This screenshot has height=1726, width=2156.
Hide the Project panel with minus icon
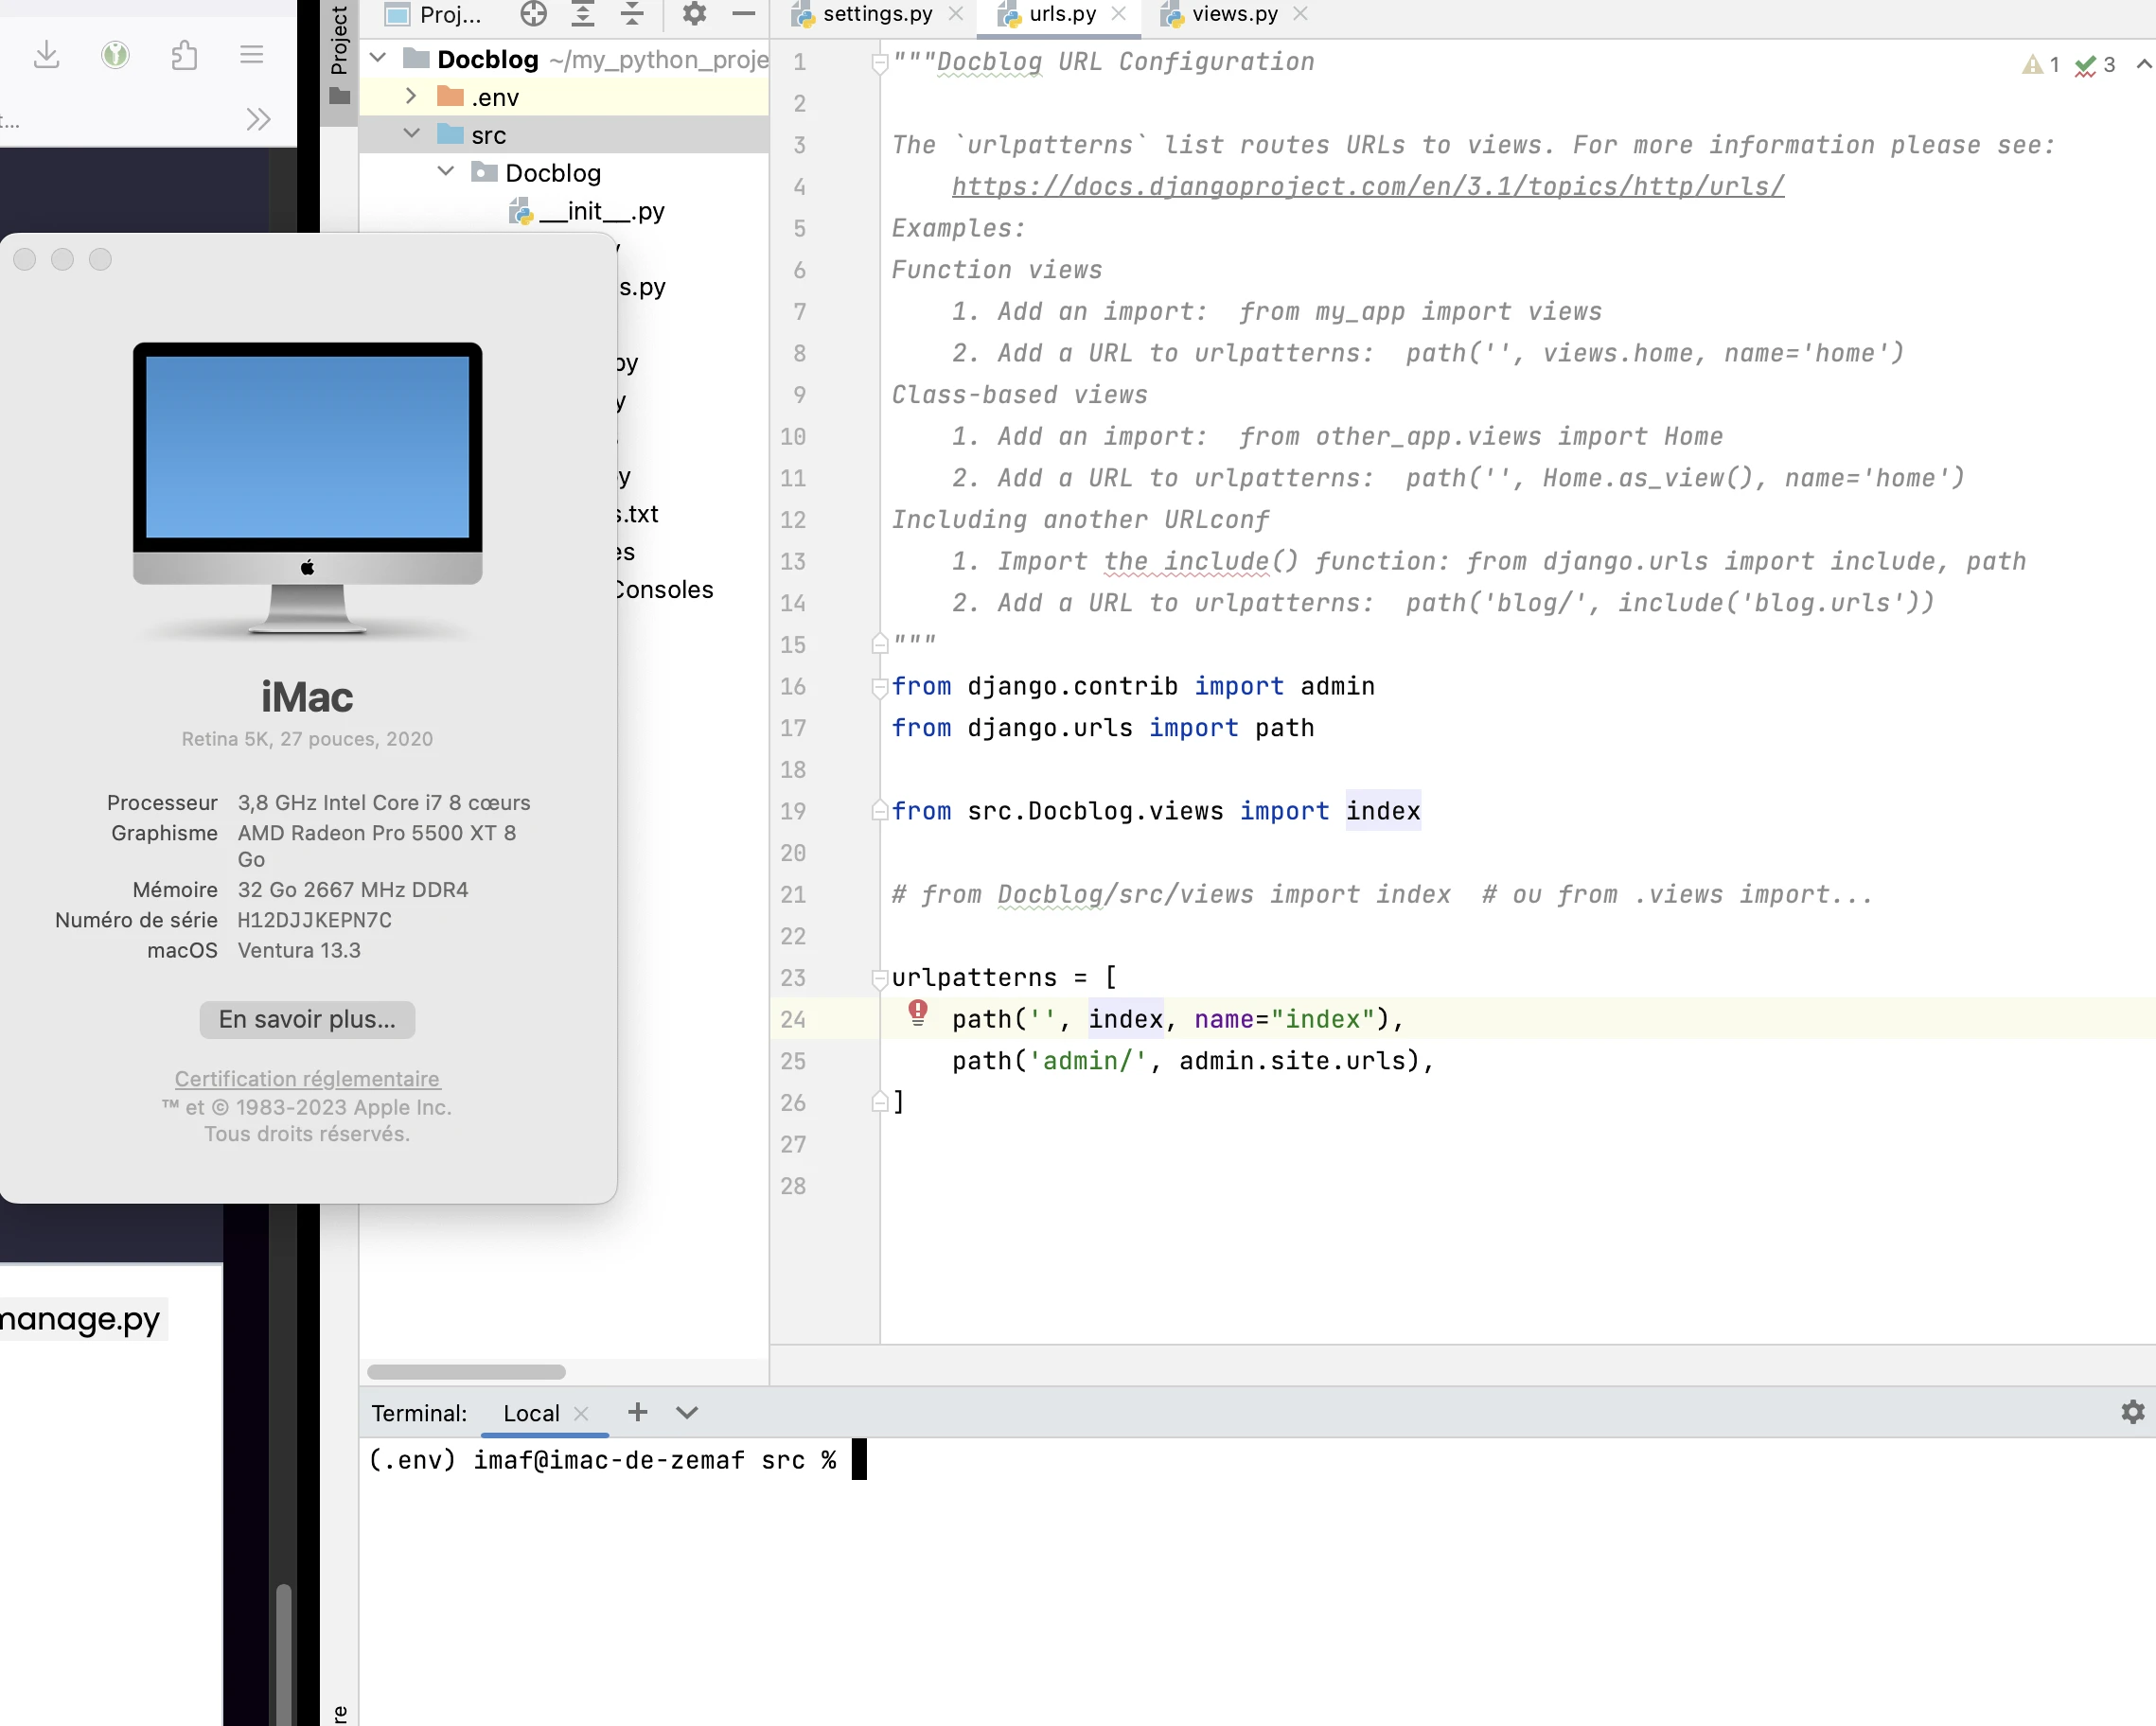[x=743, y=14]
